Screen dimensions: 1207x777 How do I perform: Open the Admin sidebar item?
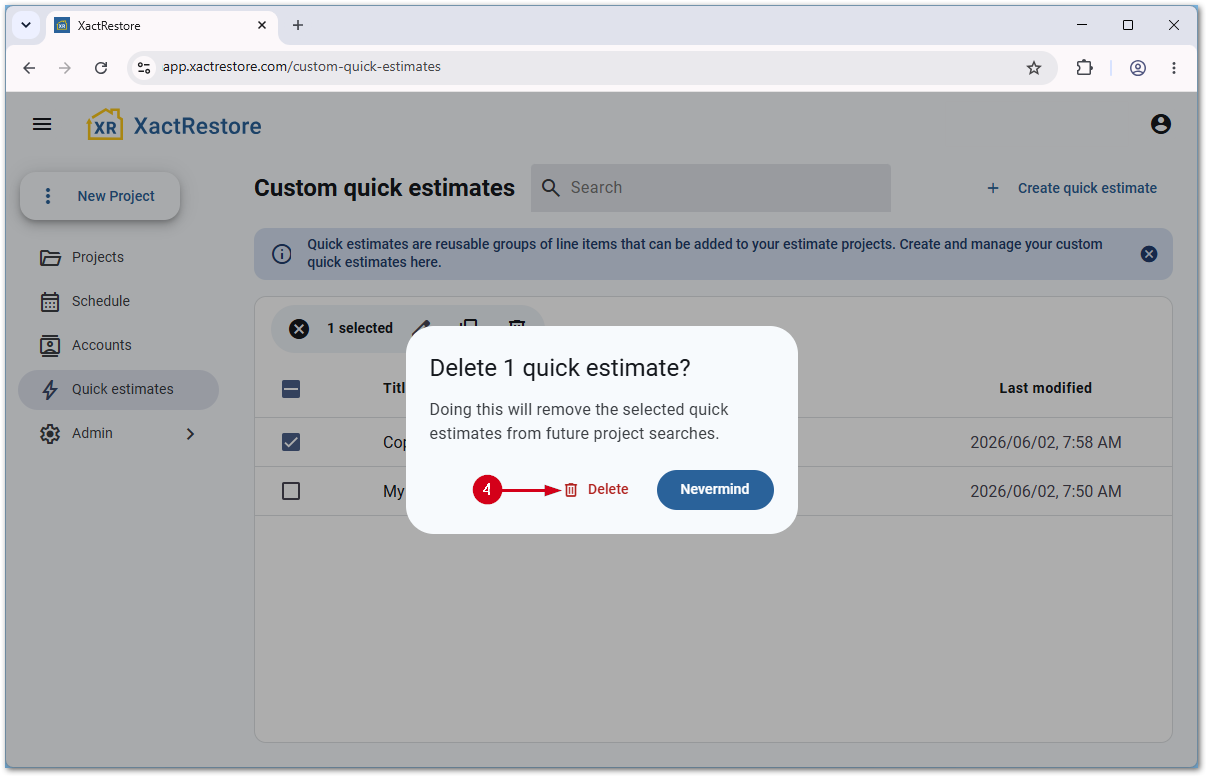(118, 433)
